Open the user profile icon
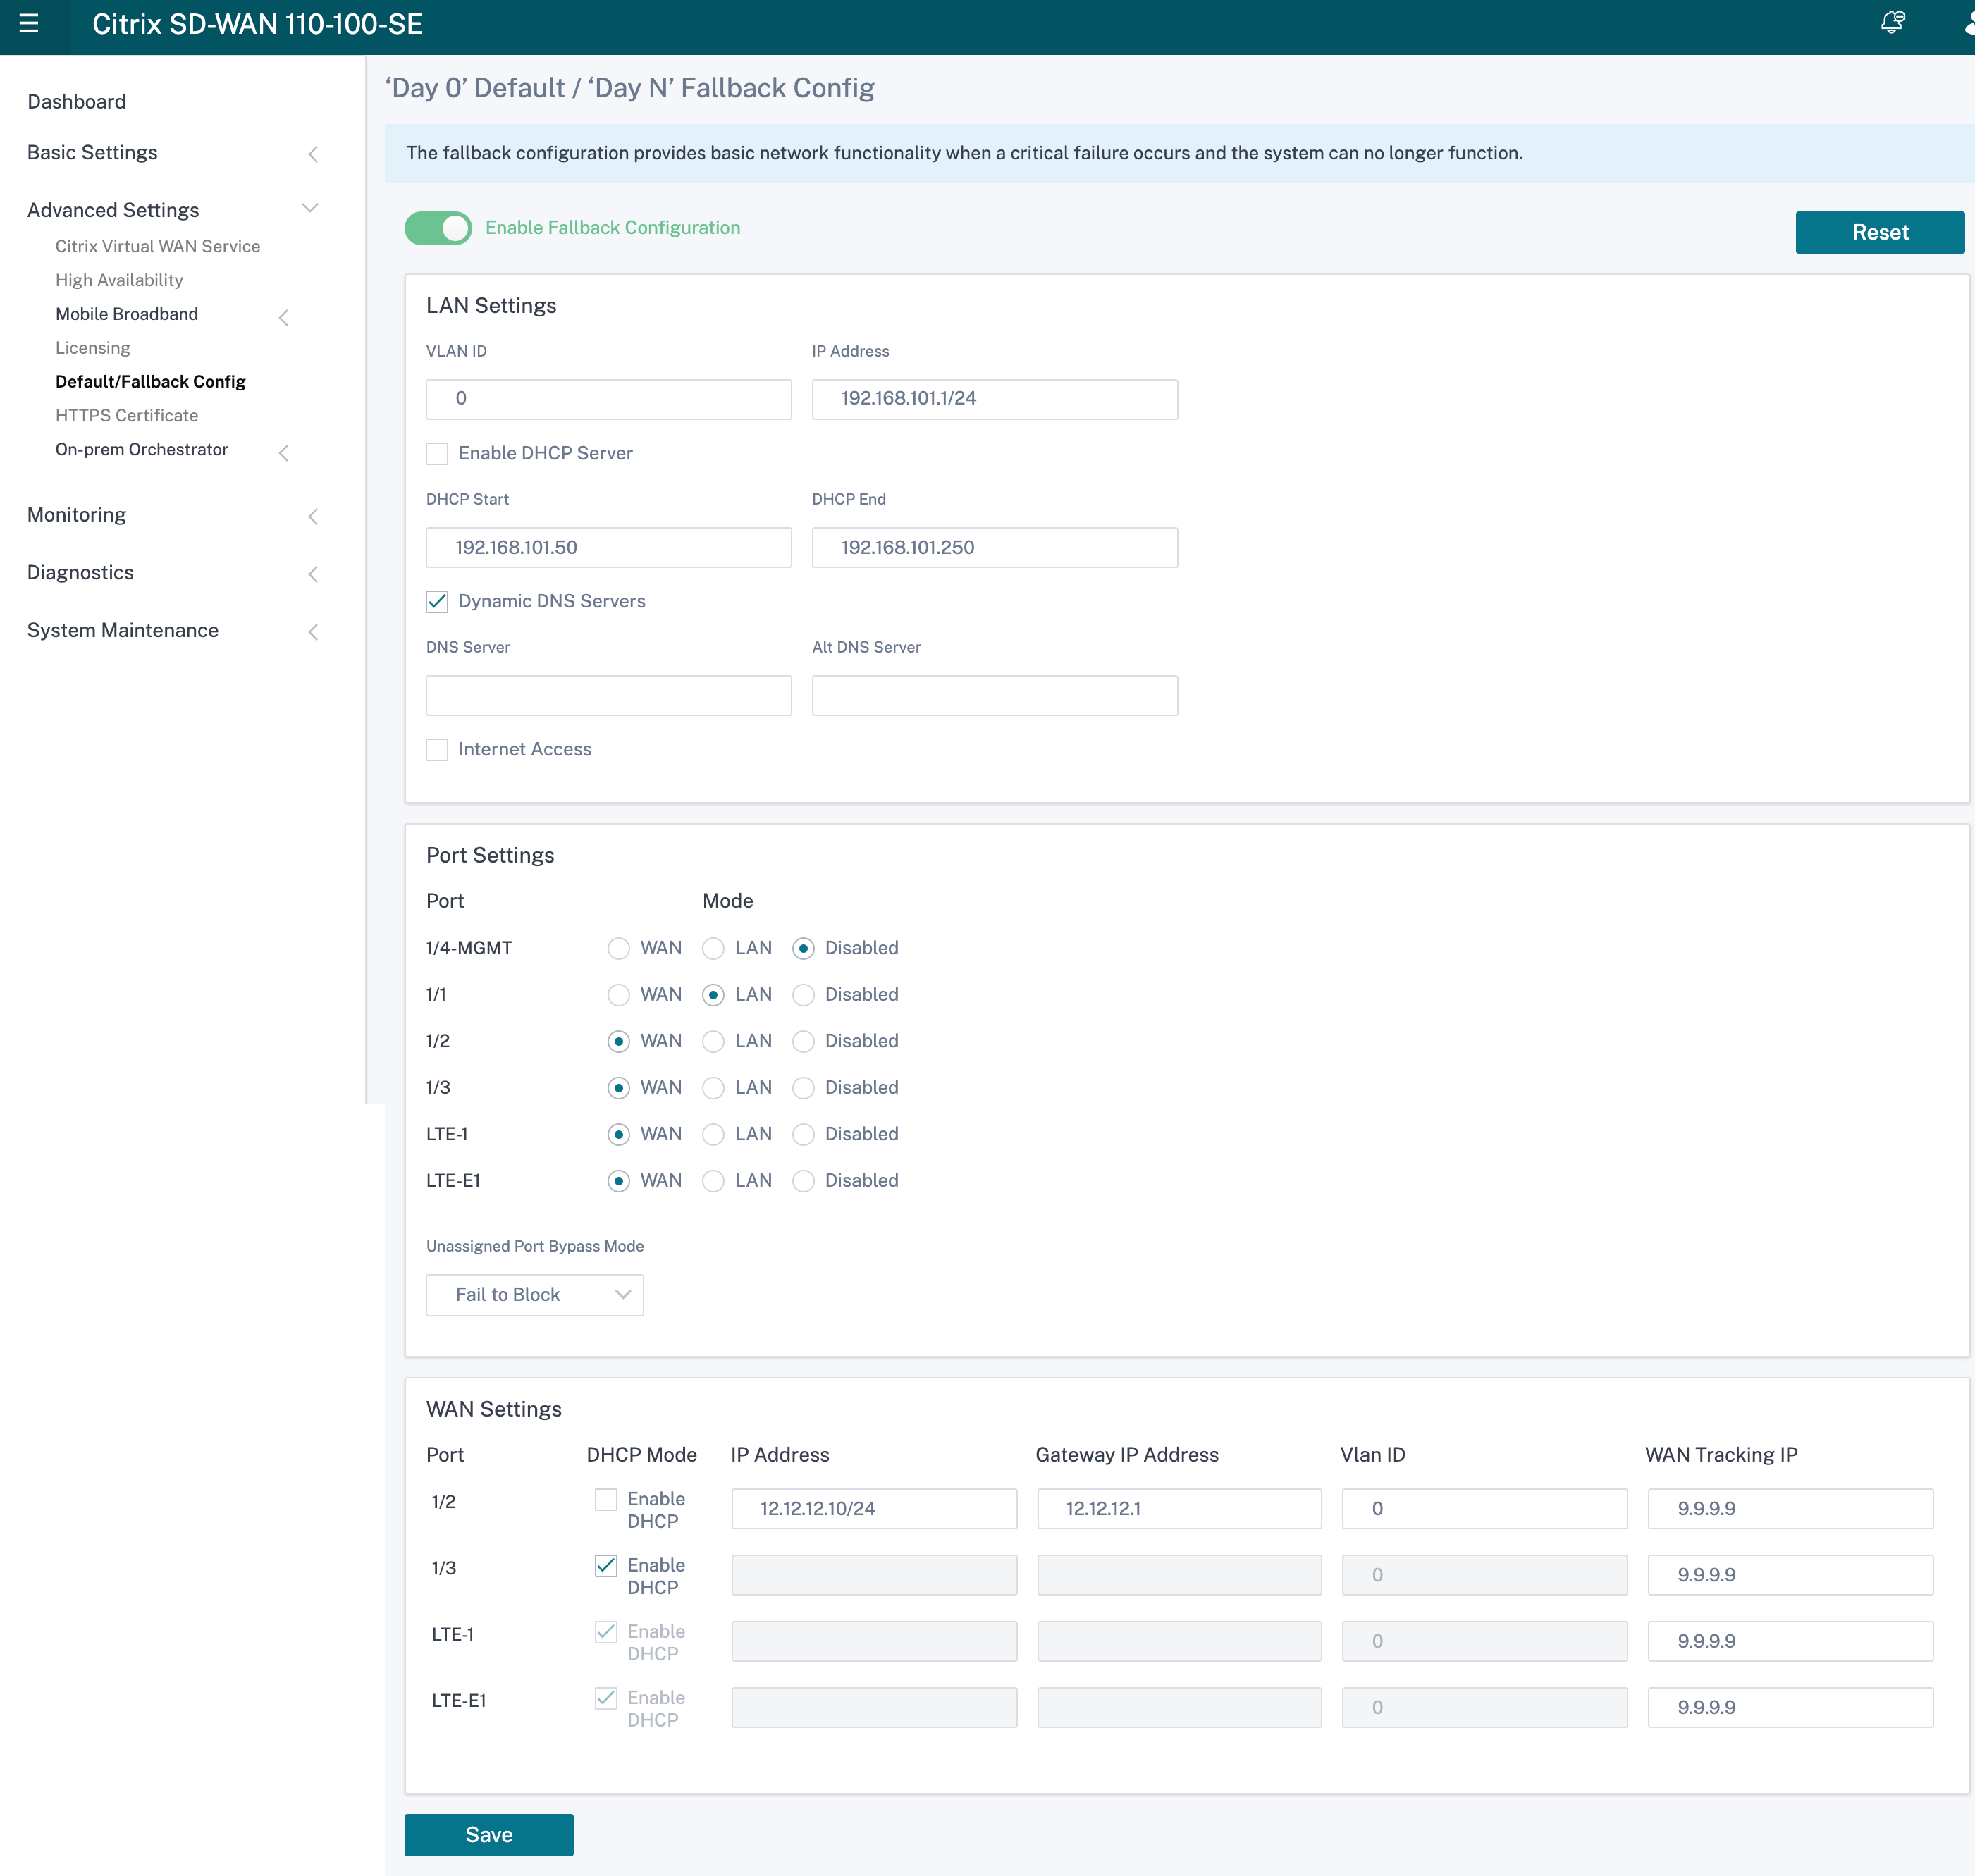 (1966, 24)
